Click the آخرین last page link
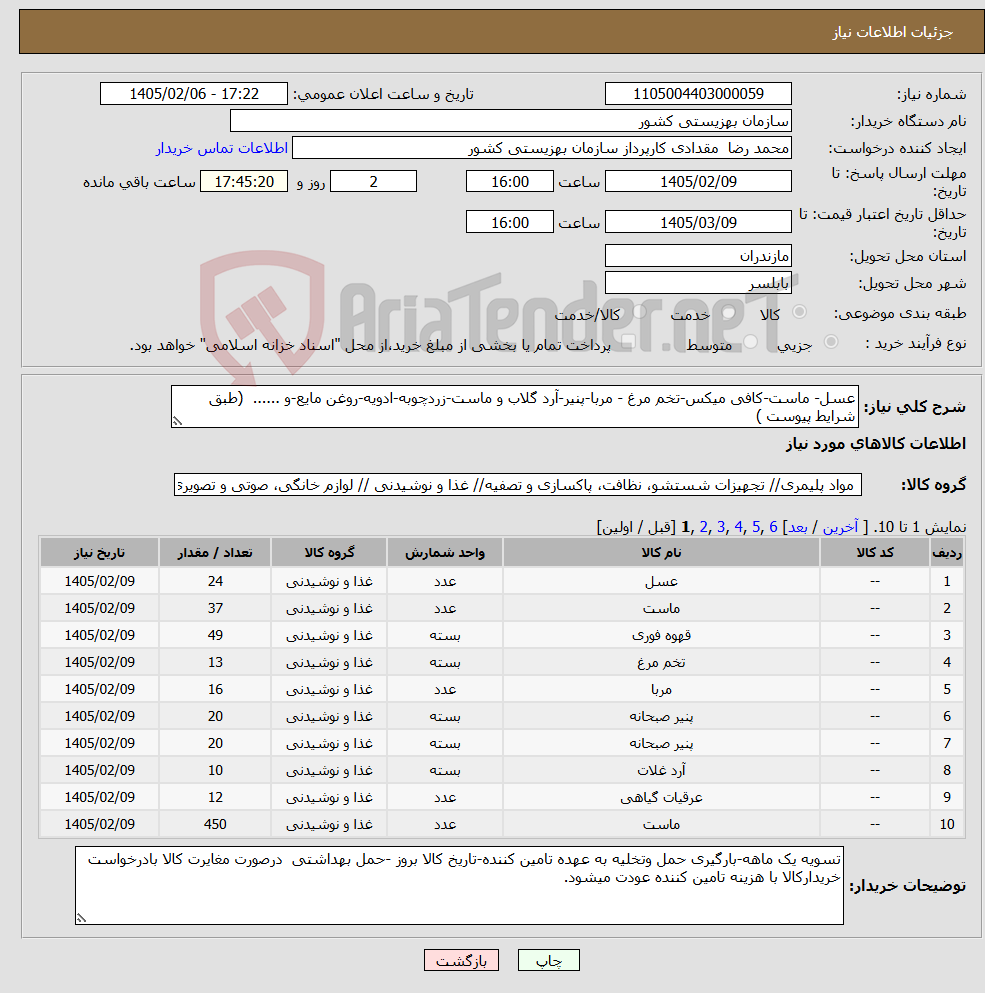985x993 pixels. [x=840, y=527]
